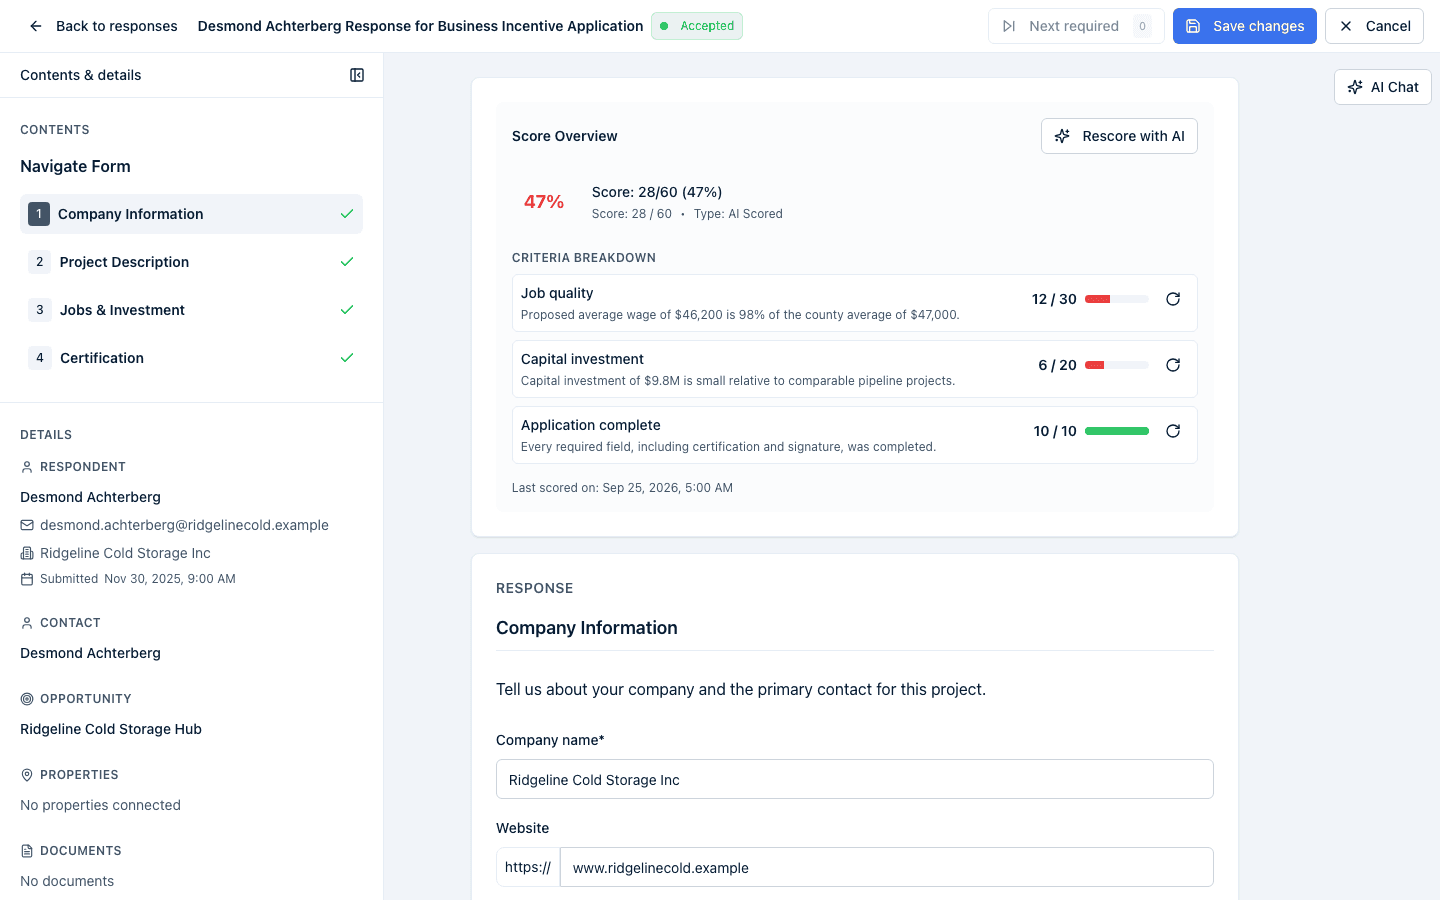Click the Application complete green progress bar
This screenshot has width=1440, height=900.
pos(1117,431)
